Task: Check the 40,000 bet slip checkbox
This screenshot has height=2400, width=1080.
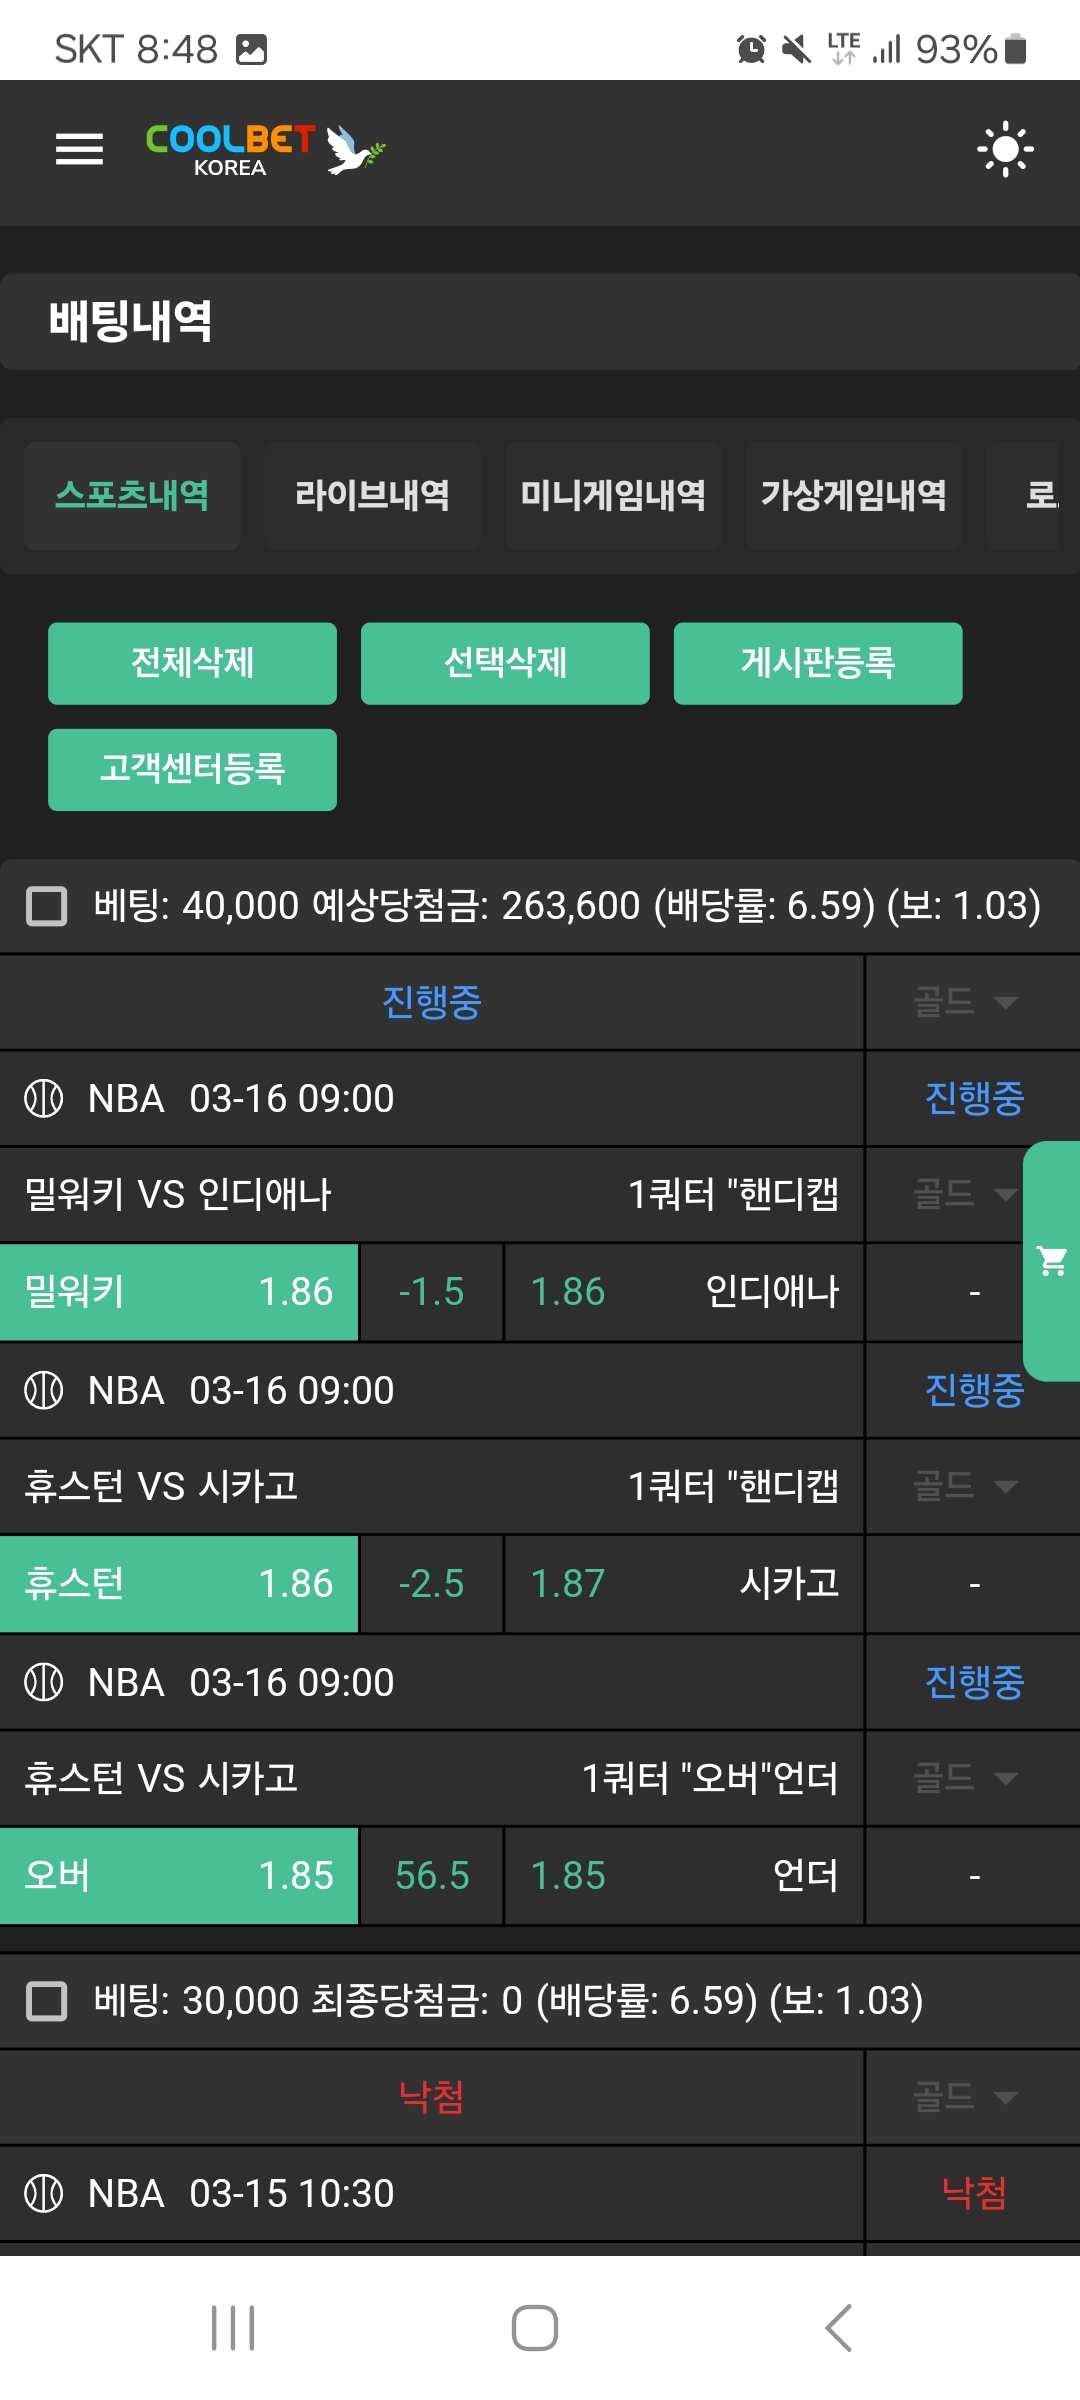Action: [47, 906]
